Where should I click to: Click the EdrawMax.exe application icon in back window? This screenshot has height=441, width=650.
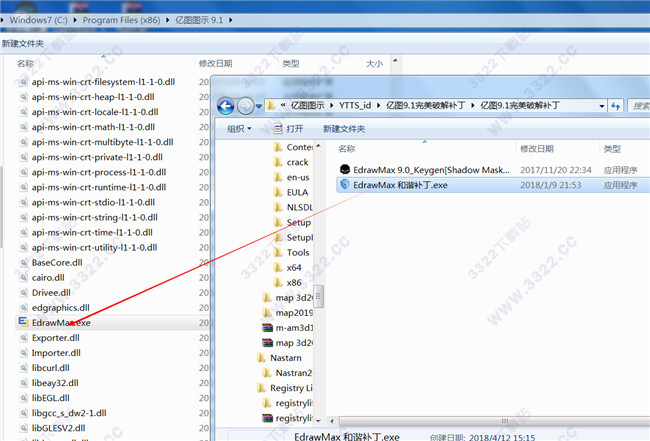pos(23,322)
